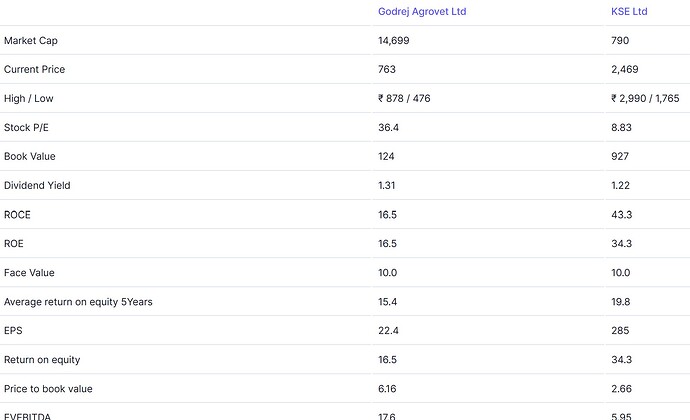Click KSE dividend yield value 1.22
The image size is (690, 420).
tap(620, 185)
